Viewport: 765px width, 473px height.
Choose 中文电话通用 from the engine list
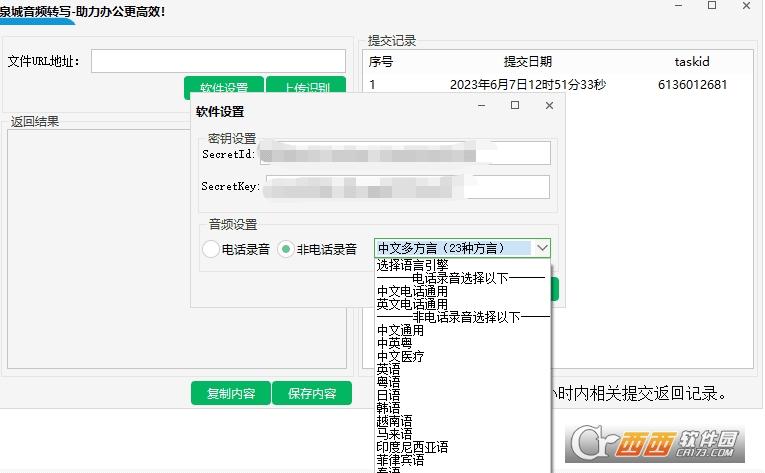412,291
